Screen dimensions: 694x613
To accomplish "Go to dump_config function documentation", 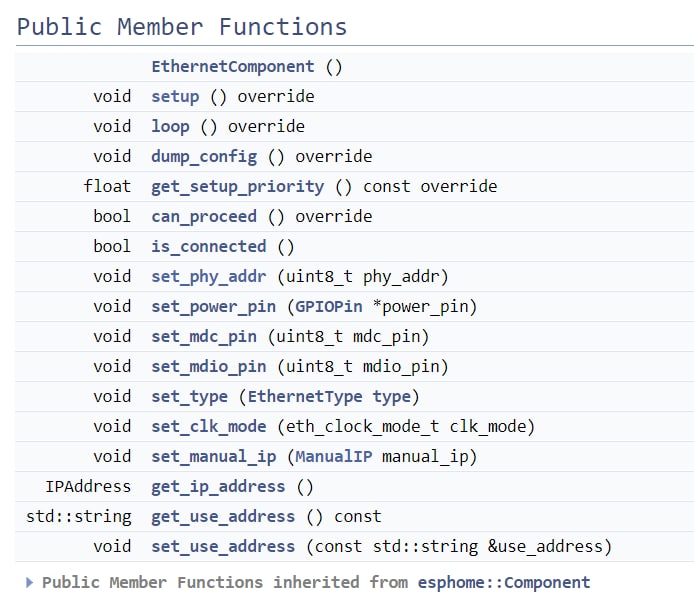I will [204, 157].
